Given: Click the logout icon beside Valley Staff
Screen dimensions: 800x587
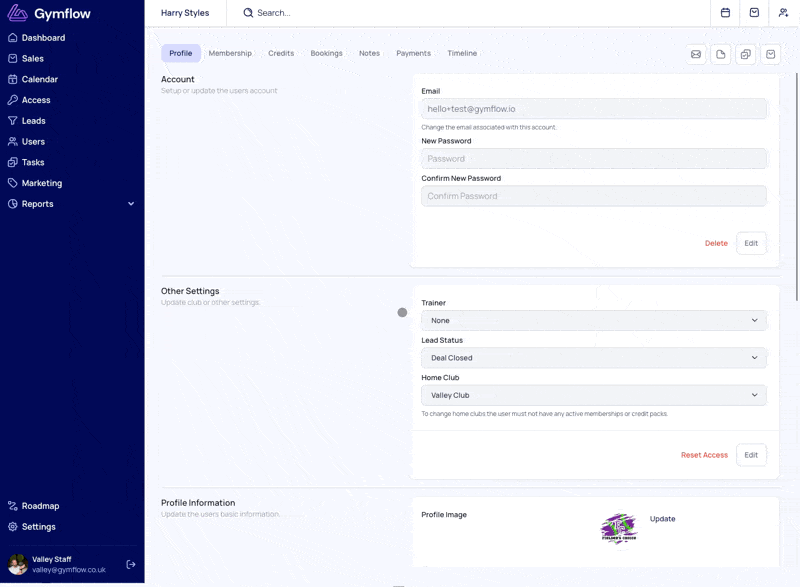Looking at the screenshot, I should coord(131,565).
